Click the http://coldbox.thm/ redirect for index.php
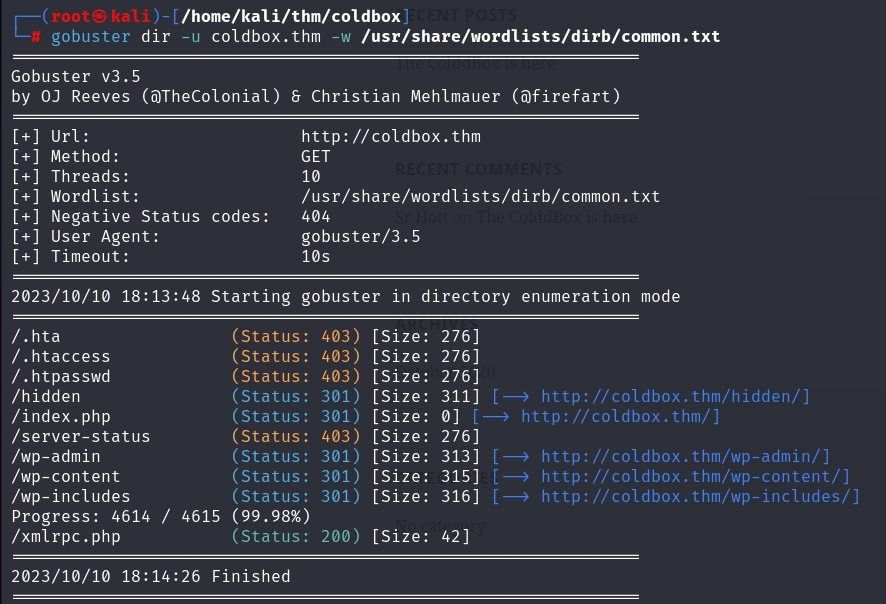886x604 pixels. 620,417
